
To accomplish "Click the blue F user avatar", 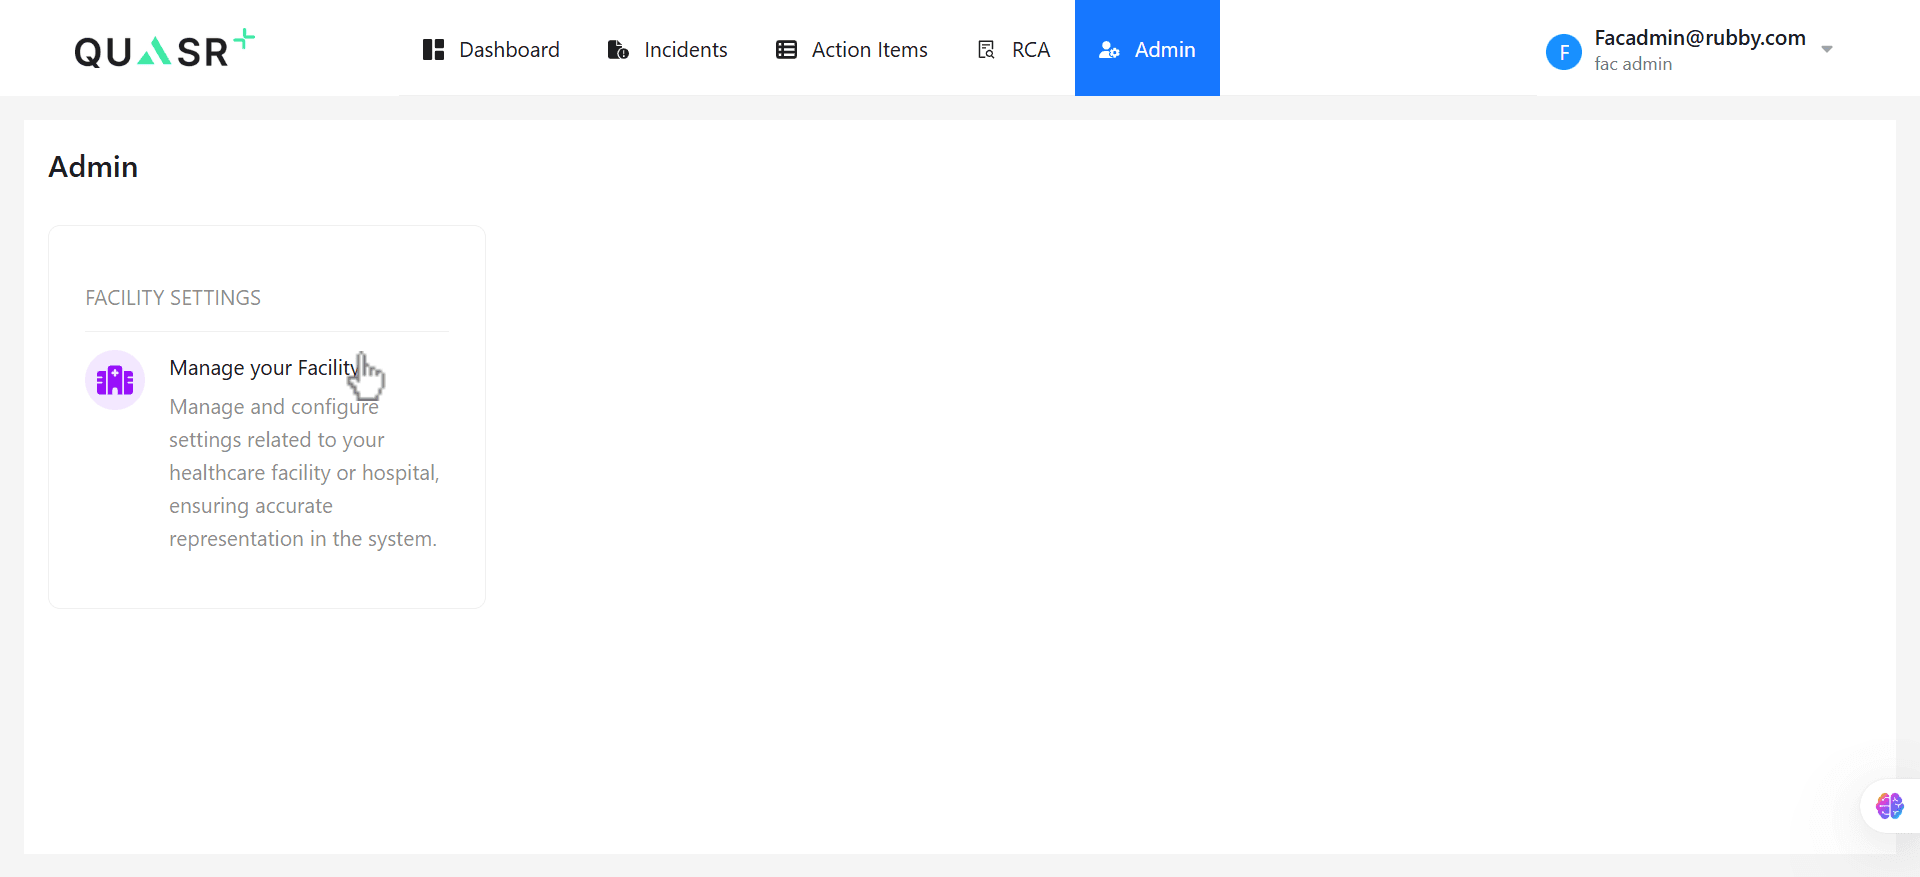I will click(1564, 52).
